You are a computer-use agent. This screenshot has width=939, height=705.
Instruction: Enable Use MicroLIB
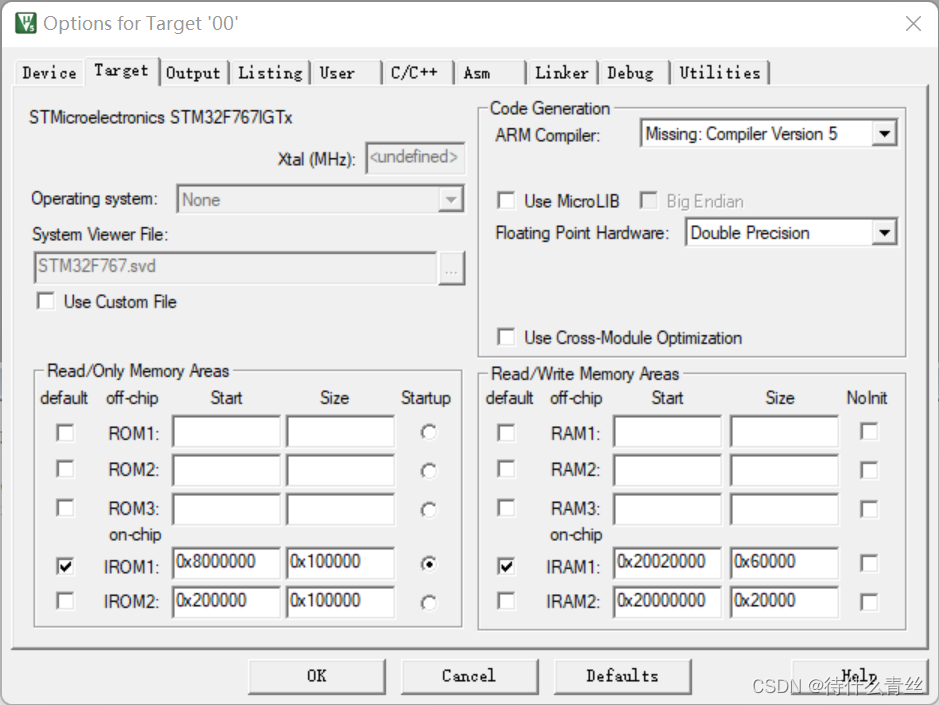pos(506,200)
